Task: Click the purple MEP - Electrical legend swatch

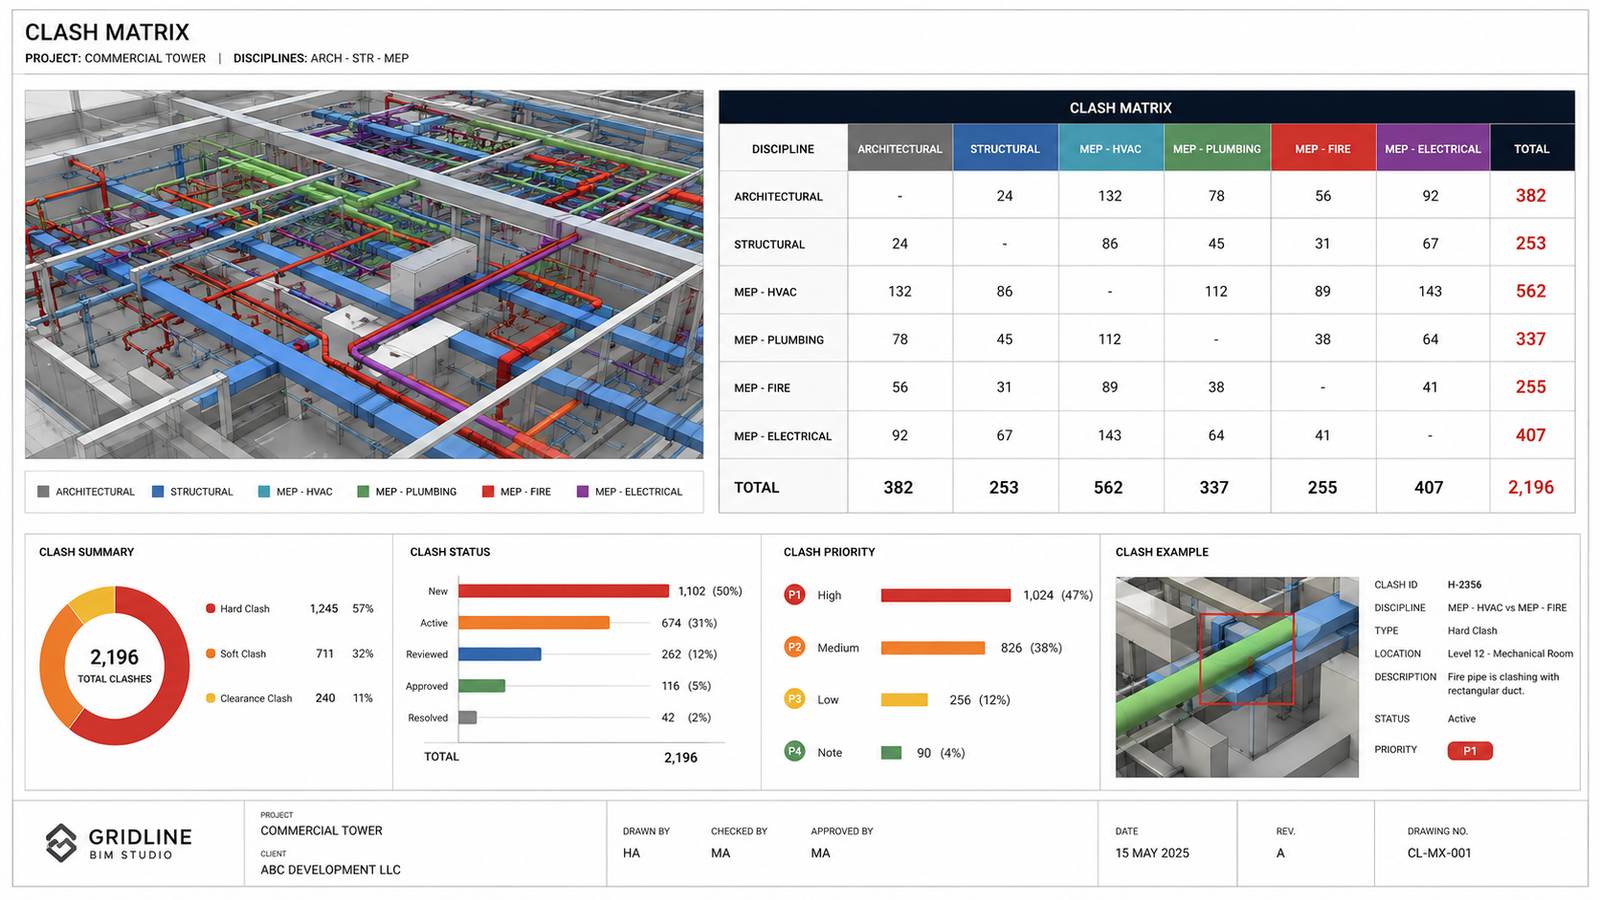Action: [583, 492]
